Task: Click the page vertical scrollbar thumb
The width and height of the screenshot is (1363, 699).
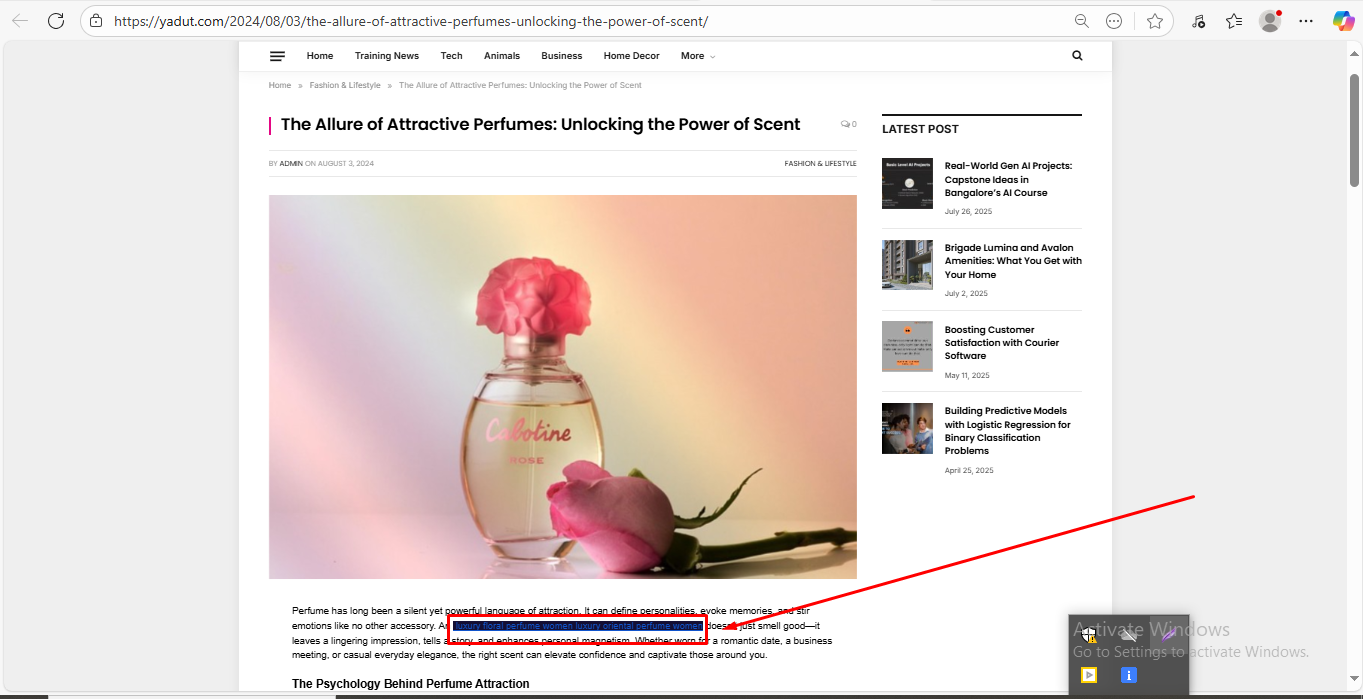Action: (x=1354, y=130)
